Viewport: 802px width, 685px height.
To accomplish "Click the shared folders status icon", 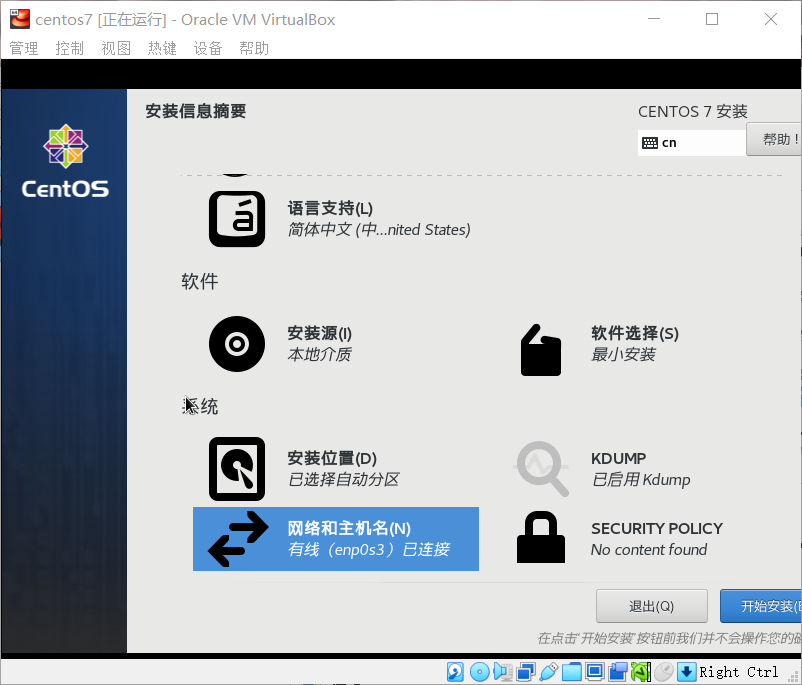I will coord(572,672).
